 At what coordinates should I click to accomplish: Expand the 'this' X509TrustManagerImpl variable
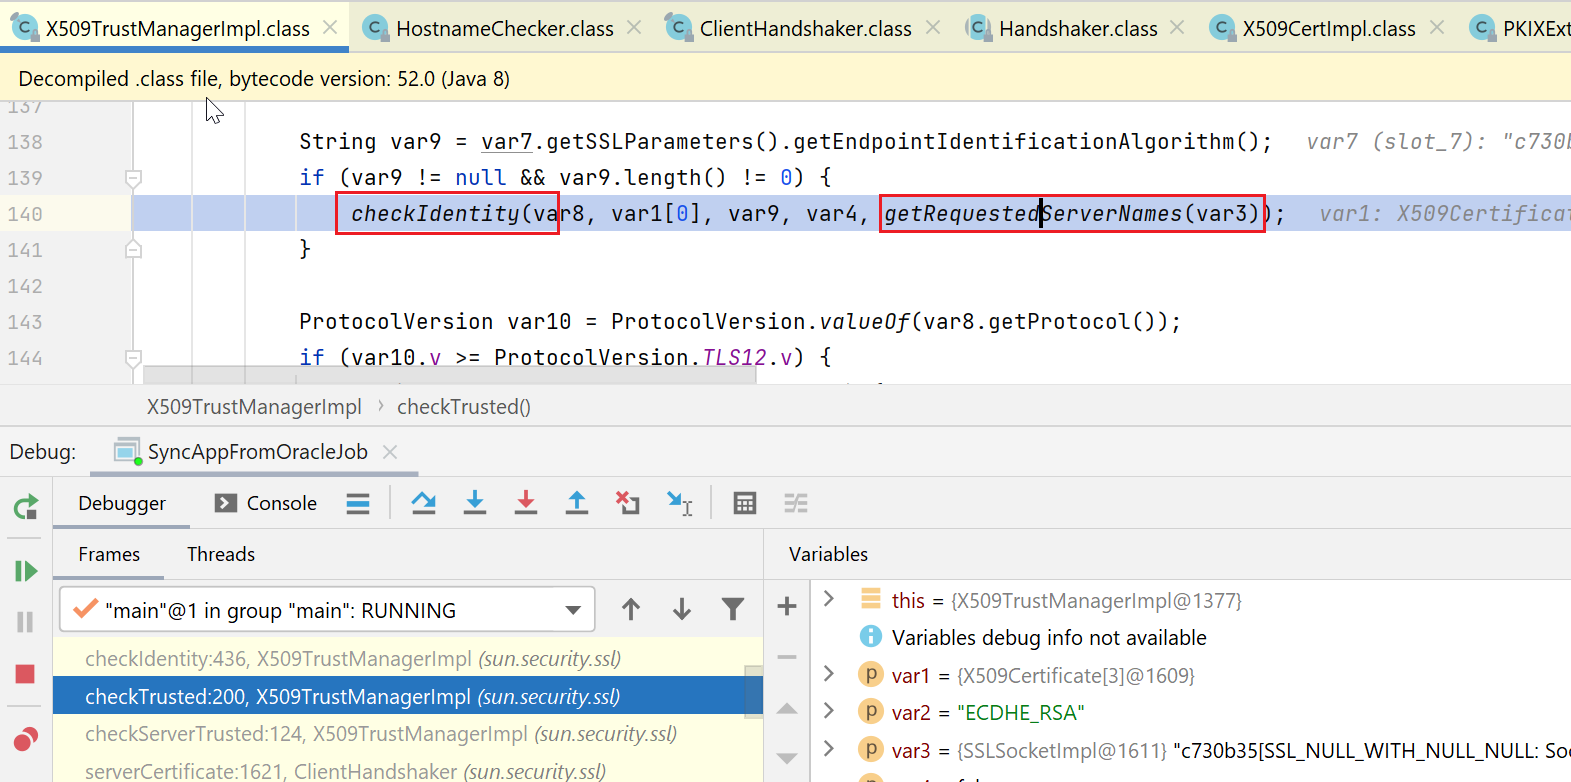pyautogui.click(x=828, y=600)
